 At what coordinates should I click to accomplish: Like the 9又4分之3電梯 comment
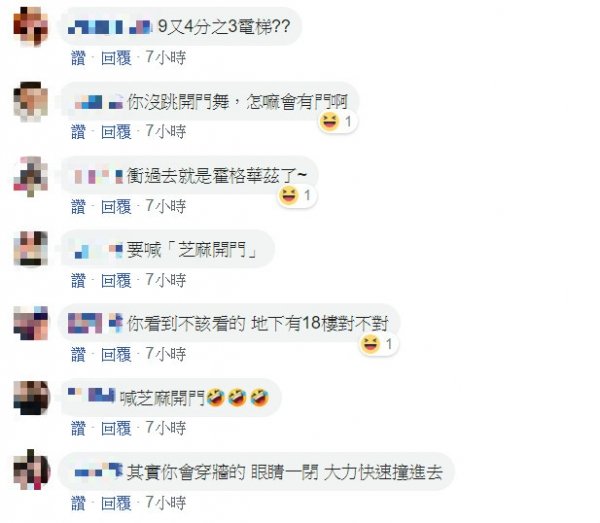pyautogui.click(x=78, y=58)
